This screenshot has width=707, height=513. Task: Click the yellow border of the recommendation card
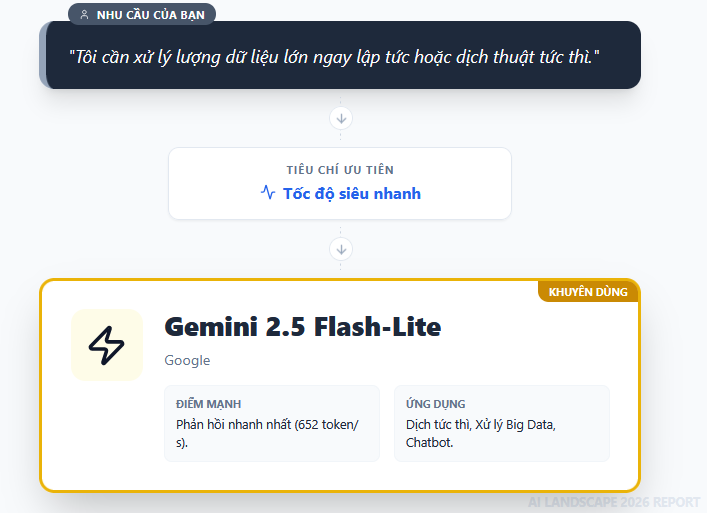(41, 400)
